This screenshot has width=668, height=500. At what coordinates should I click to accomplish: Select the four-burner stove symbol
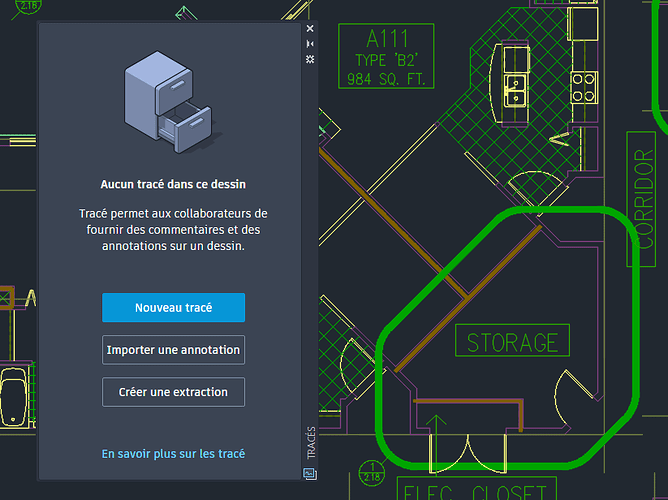(x=584, y=88)
